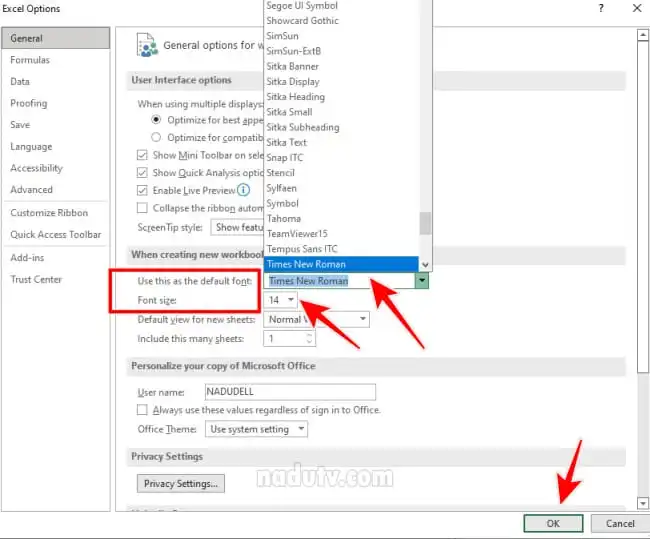This screenshot has width=650, height=539.
Task: Click the OK button
Action: point(553,523)
